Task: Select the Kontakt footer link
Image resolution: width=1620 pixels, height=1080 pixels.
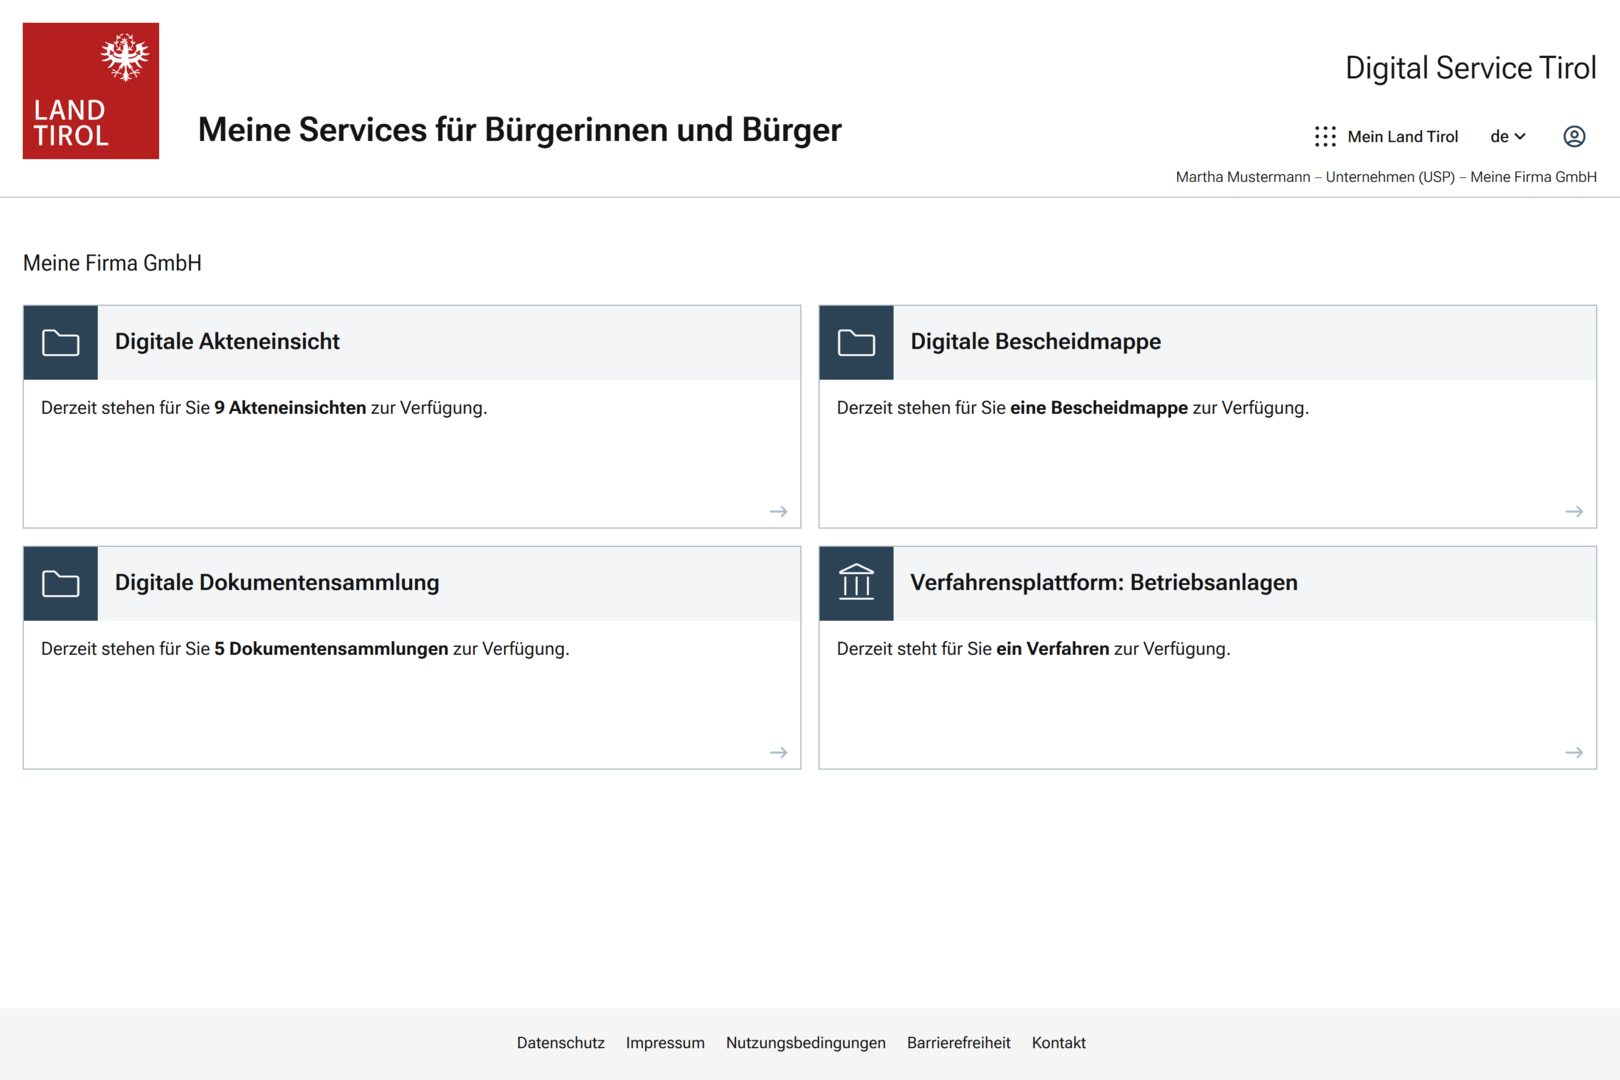Action: point(1058,1043)
